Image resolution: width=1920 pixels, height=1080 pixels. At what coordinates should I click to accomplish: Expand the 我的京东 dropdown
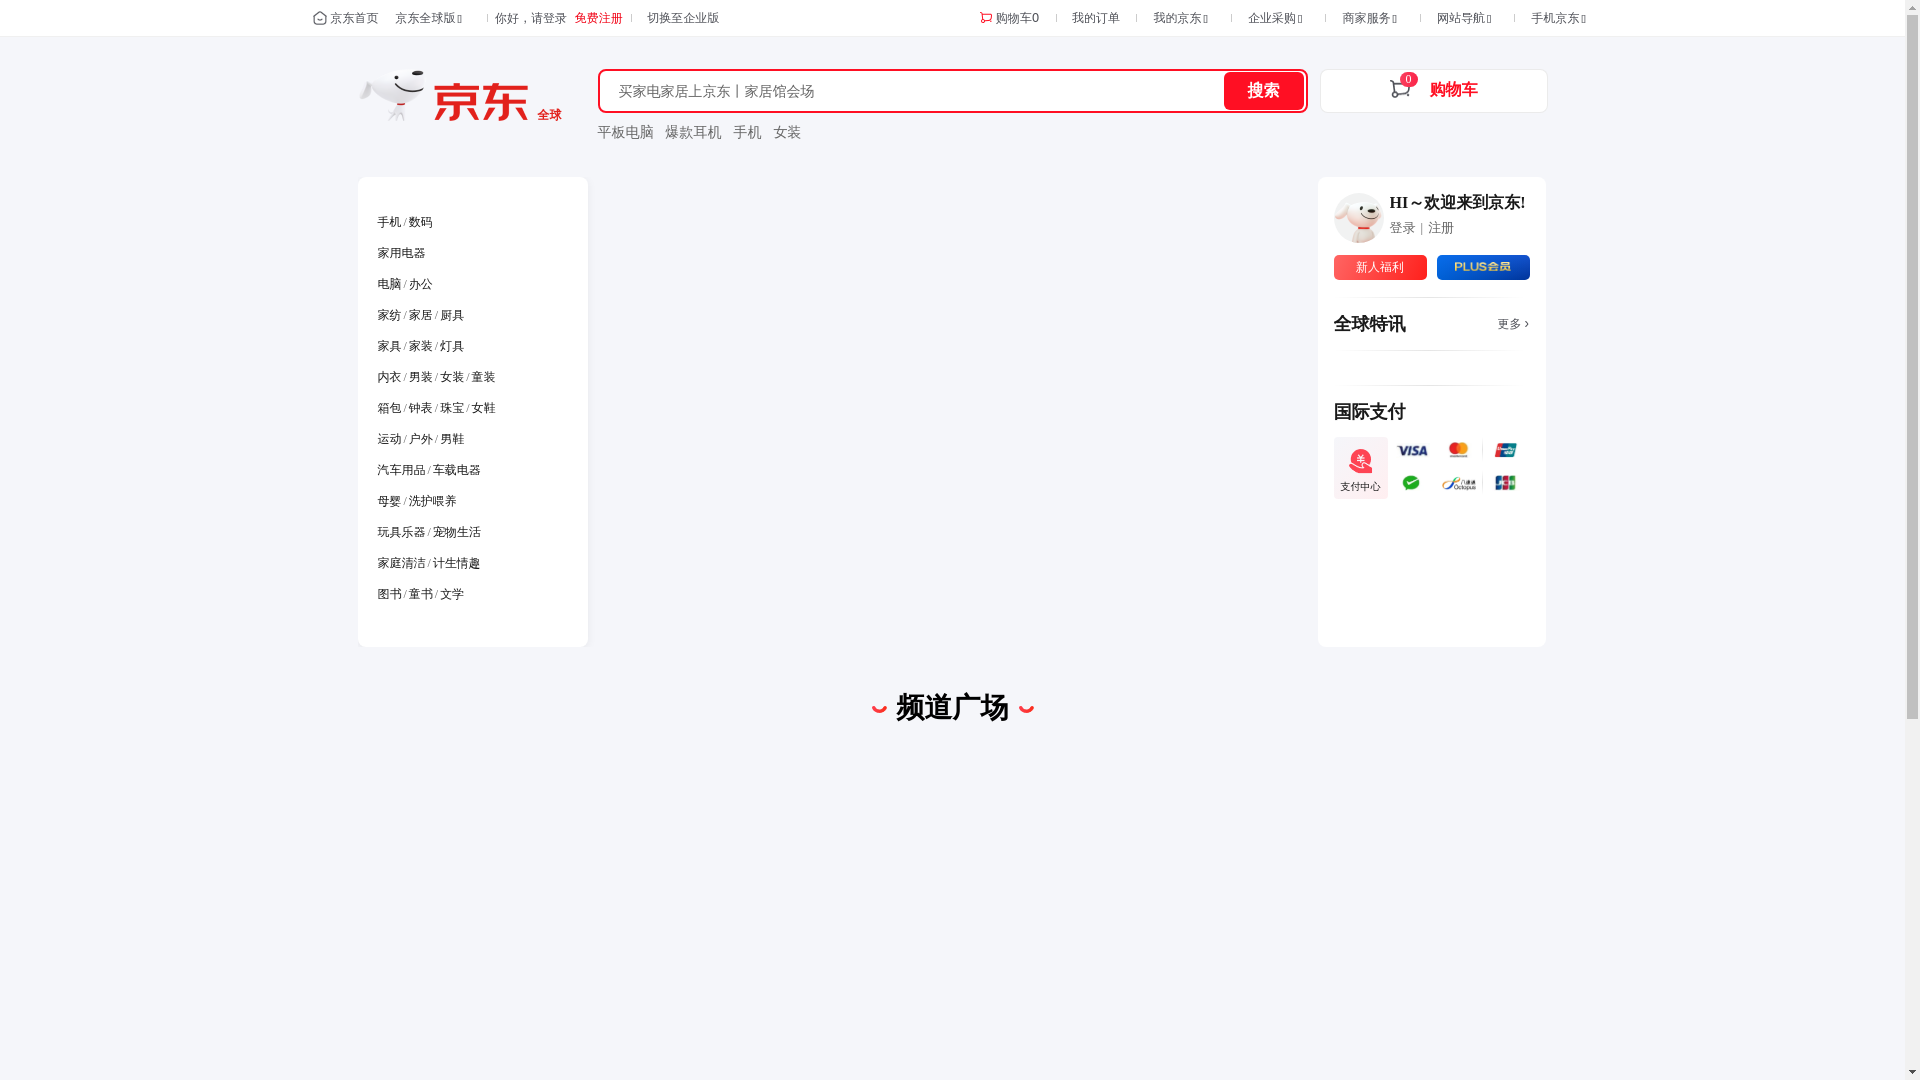(1181, 18)
